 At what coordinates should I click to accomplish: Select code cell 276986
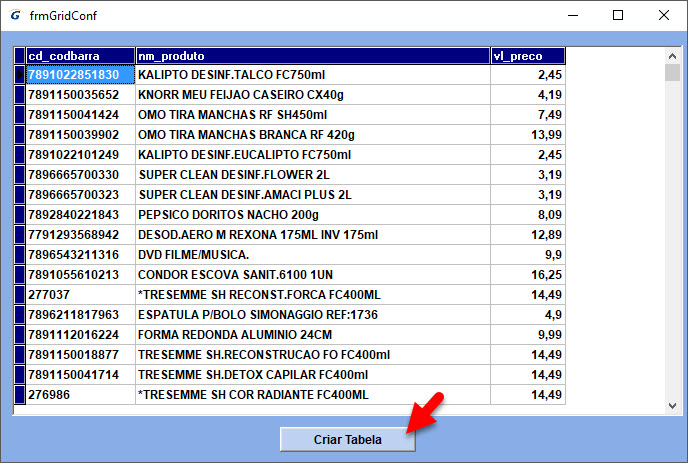[80, 395]
